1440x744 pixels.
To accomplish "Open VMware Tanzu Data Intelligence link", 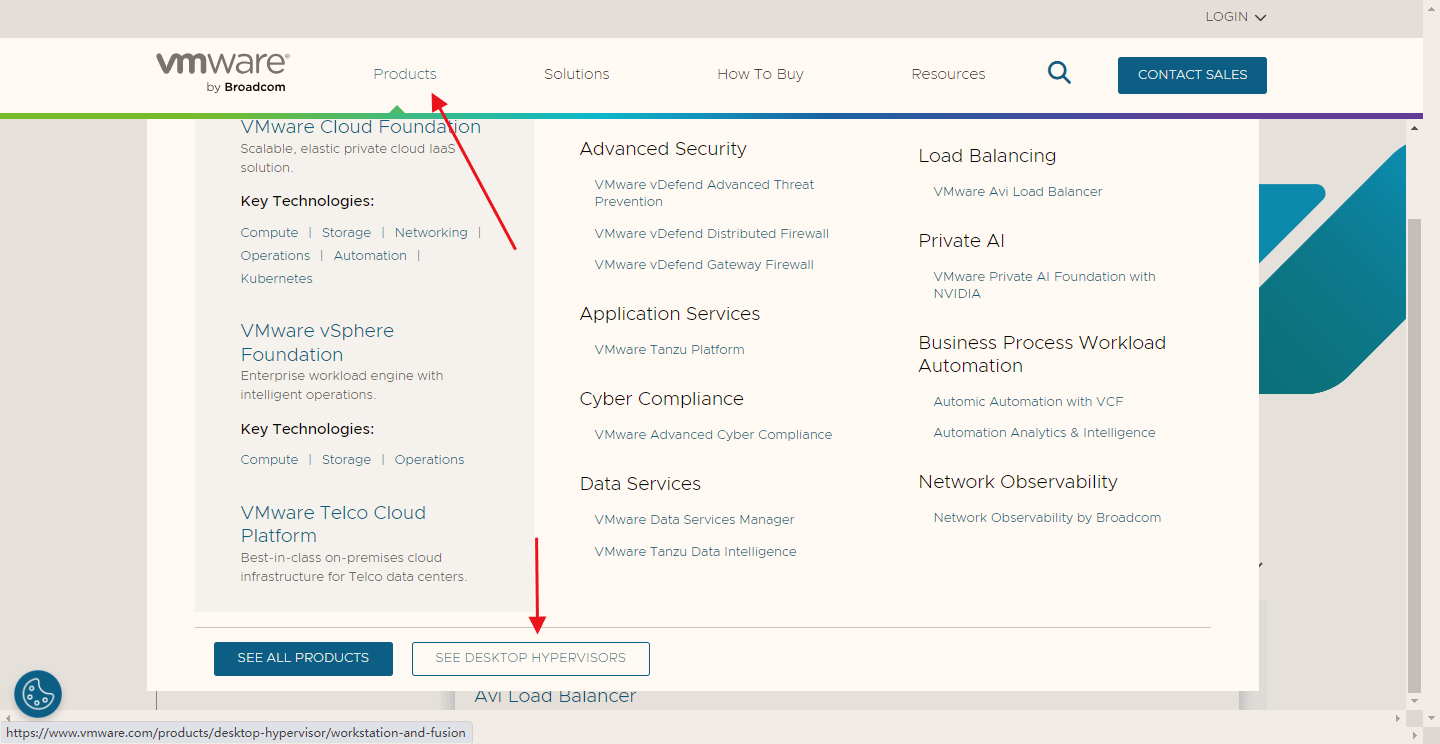I will coord(695,551).
